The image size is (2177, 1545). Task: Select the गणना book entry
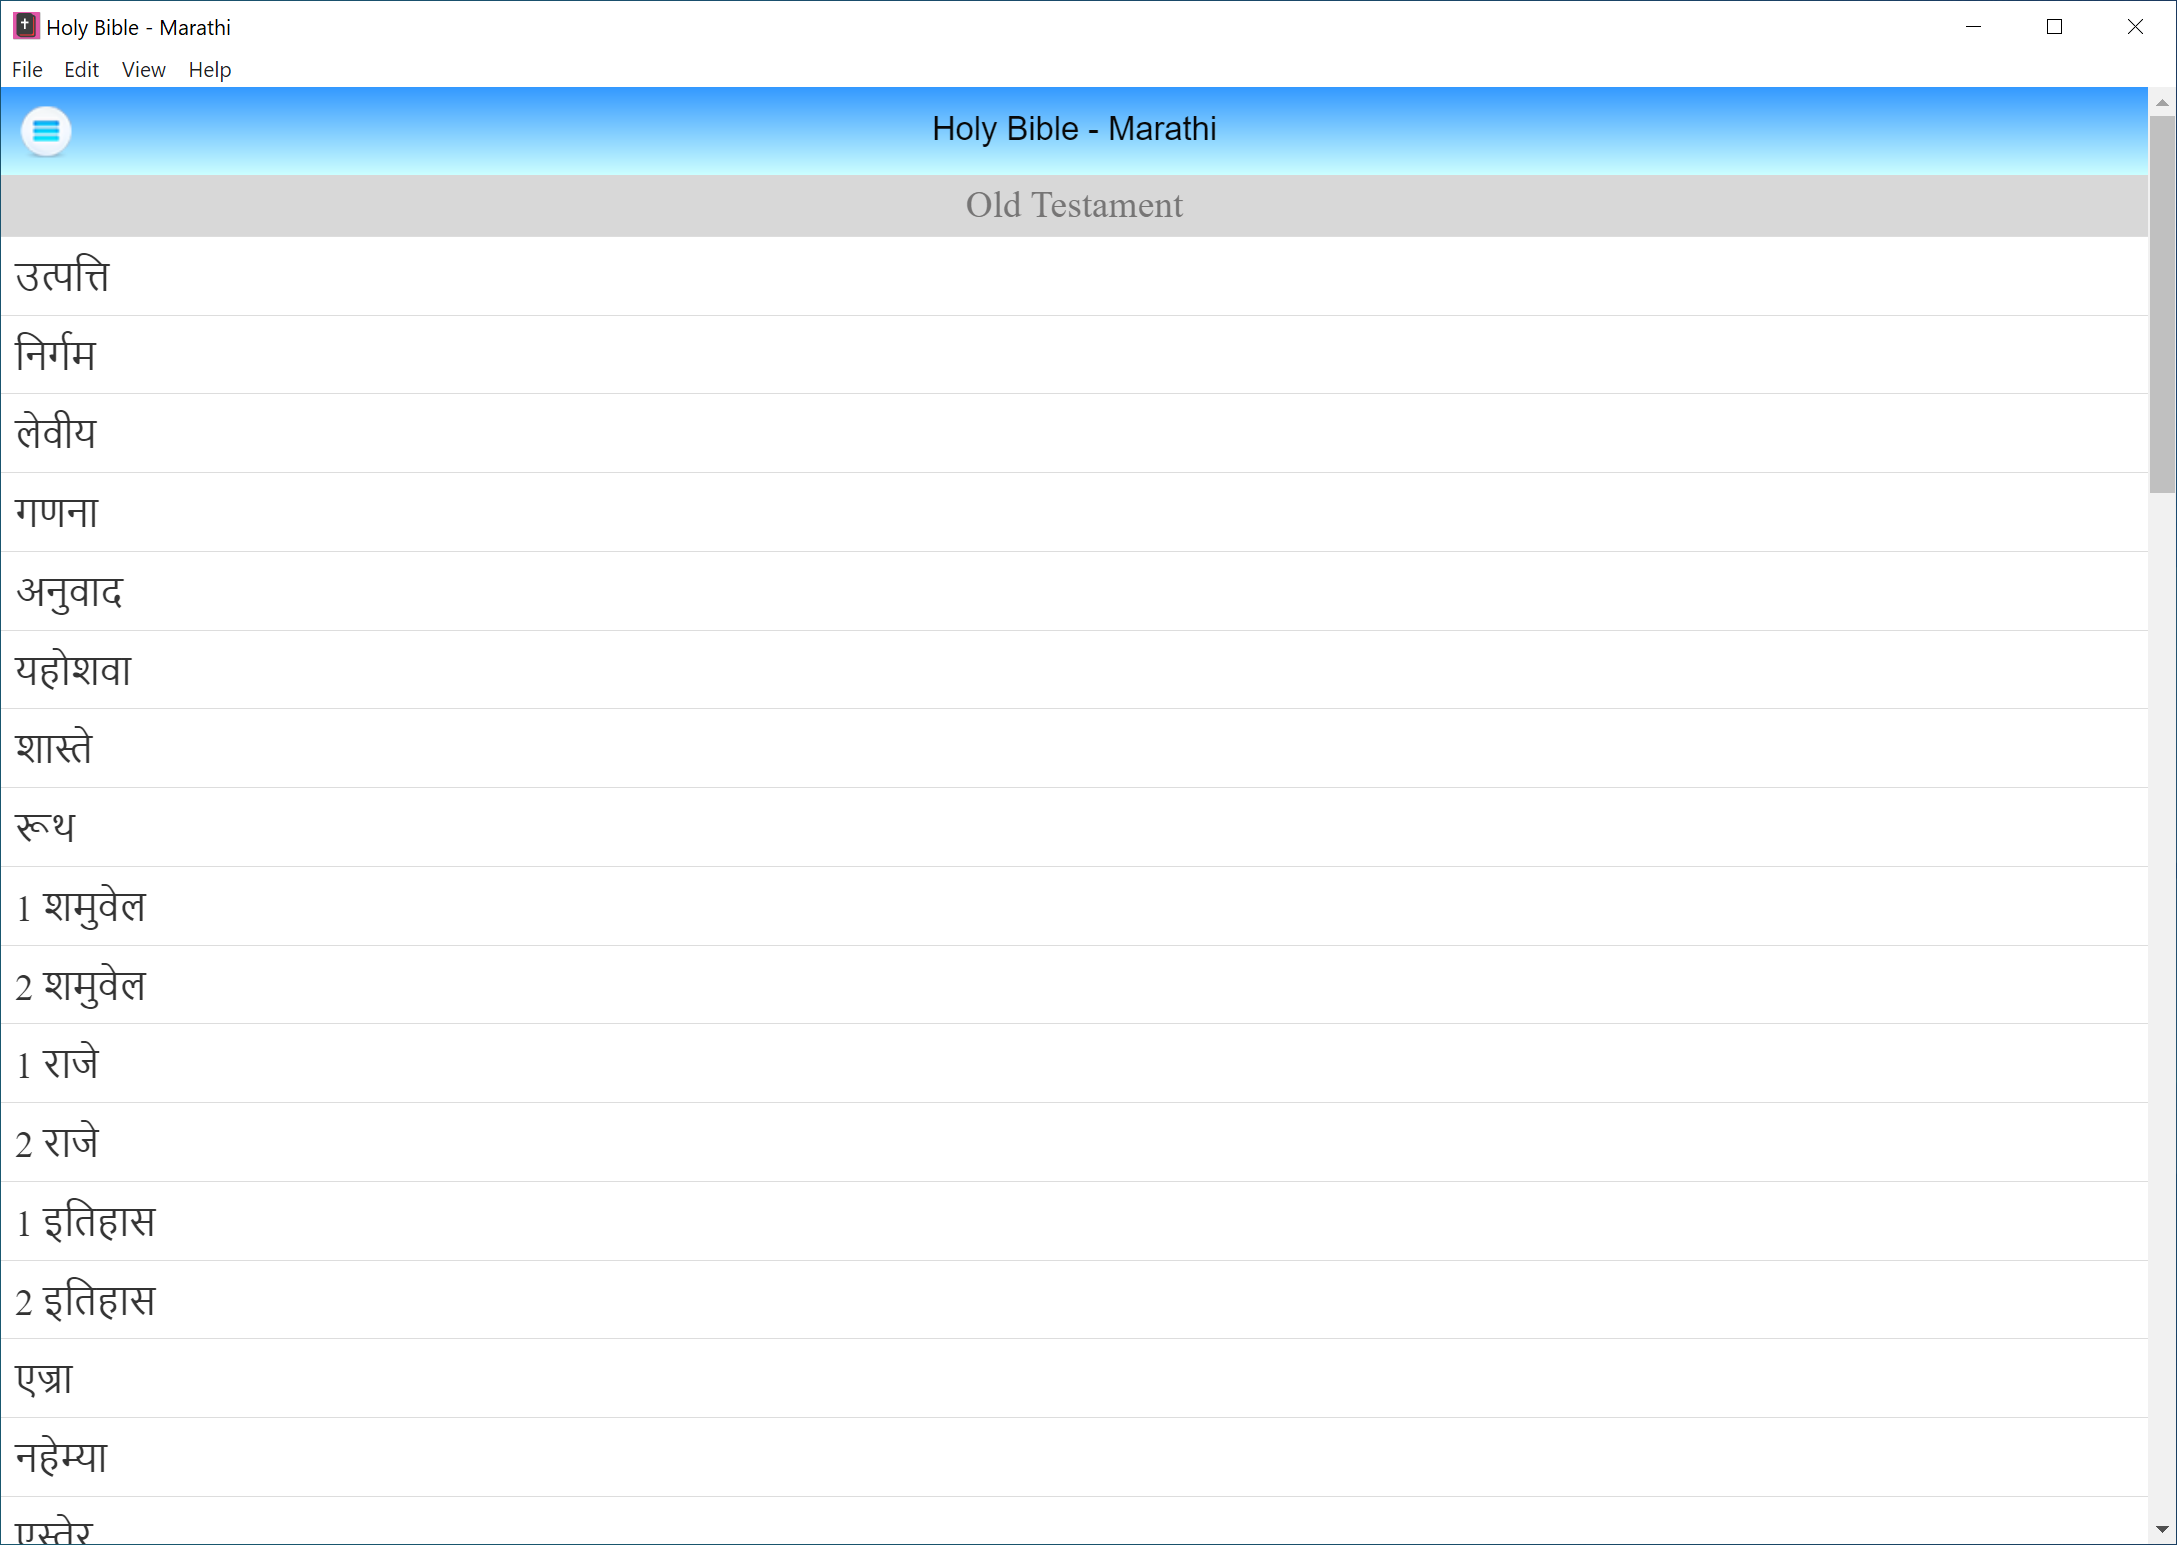coord(57,512)
